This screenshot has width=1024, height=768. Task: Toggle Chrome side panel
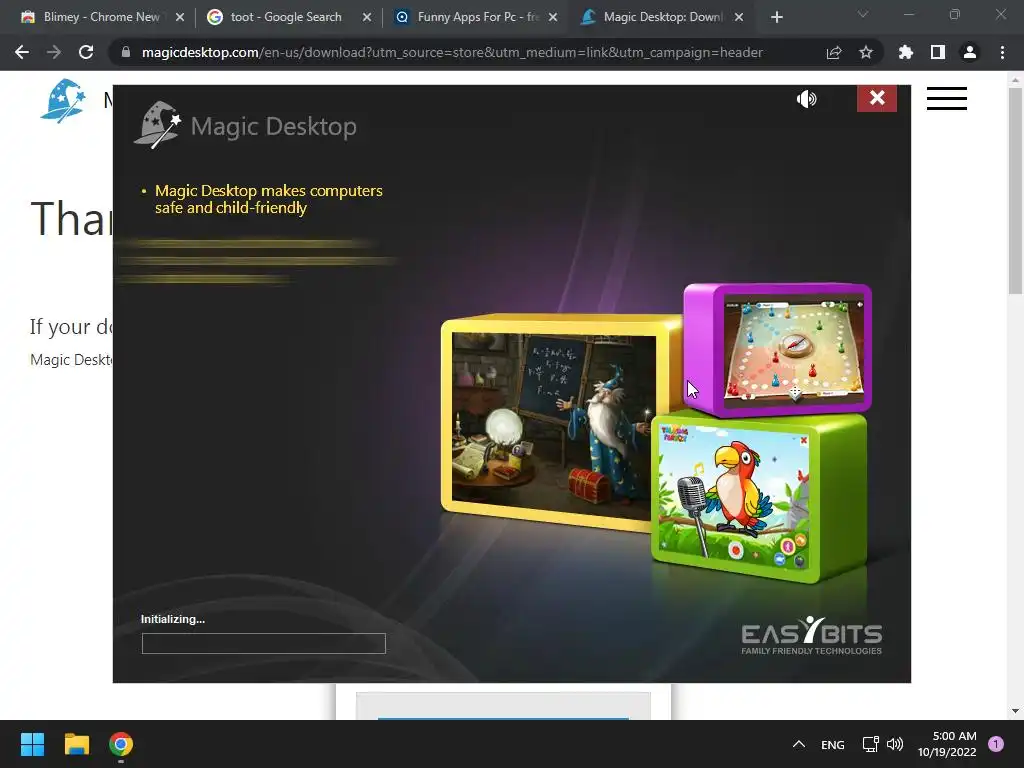pyautogui.click(x=938, y=52)
